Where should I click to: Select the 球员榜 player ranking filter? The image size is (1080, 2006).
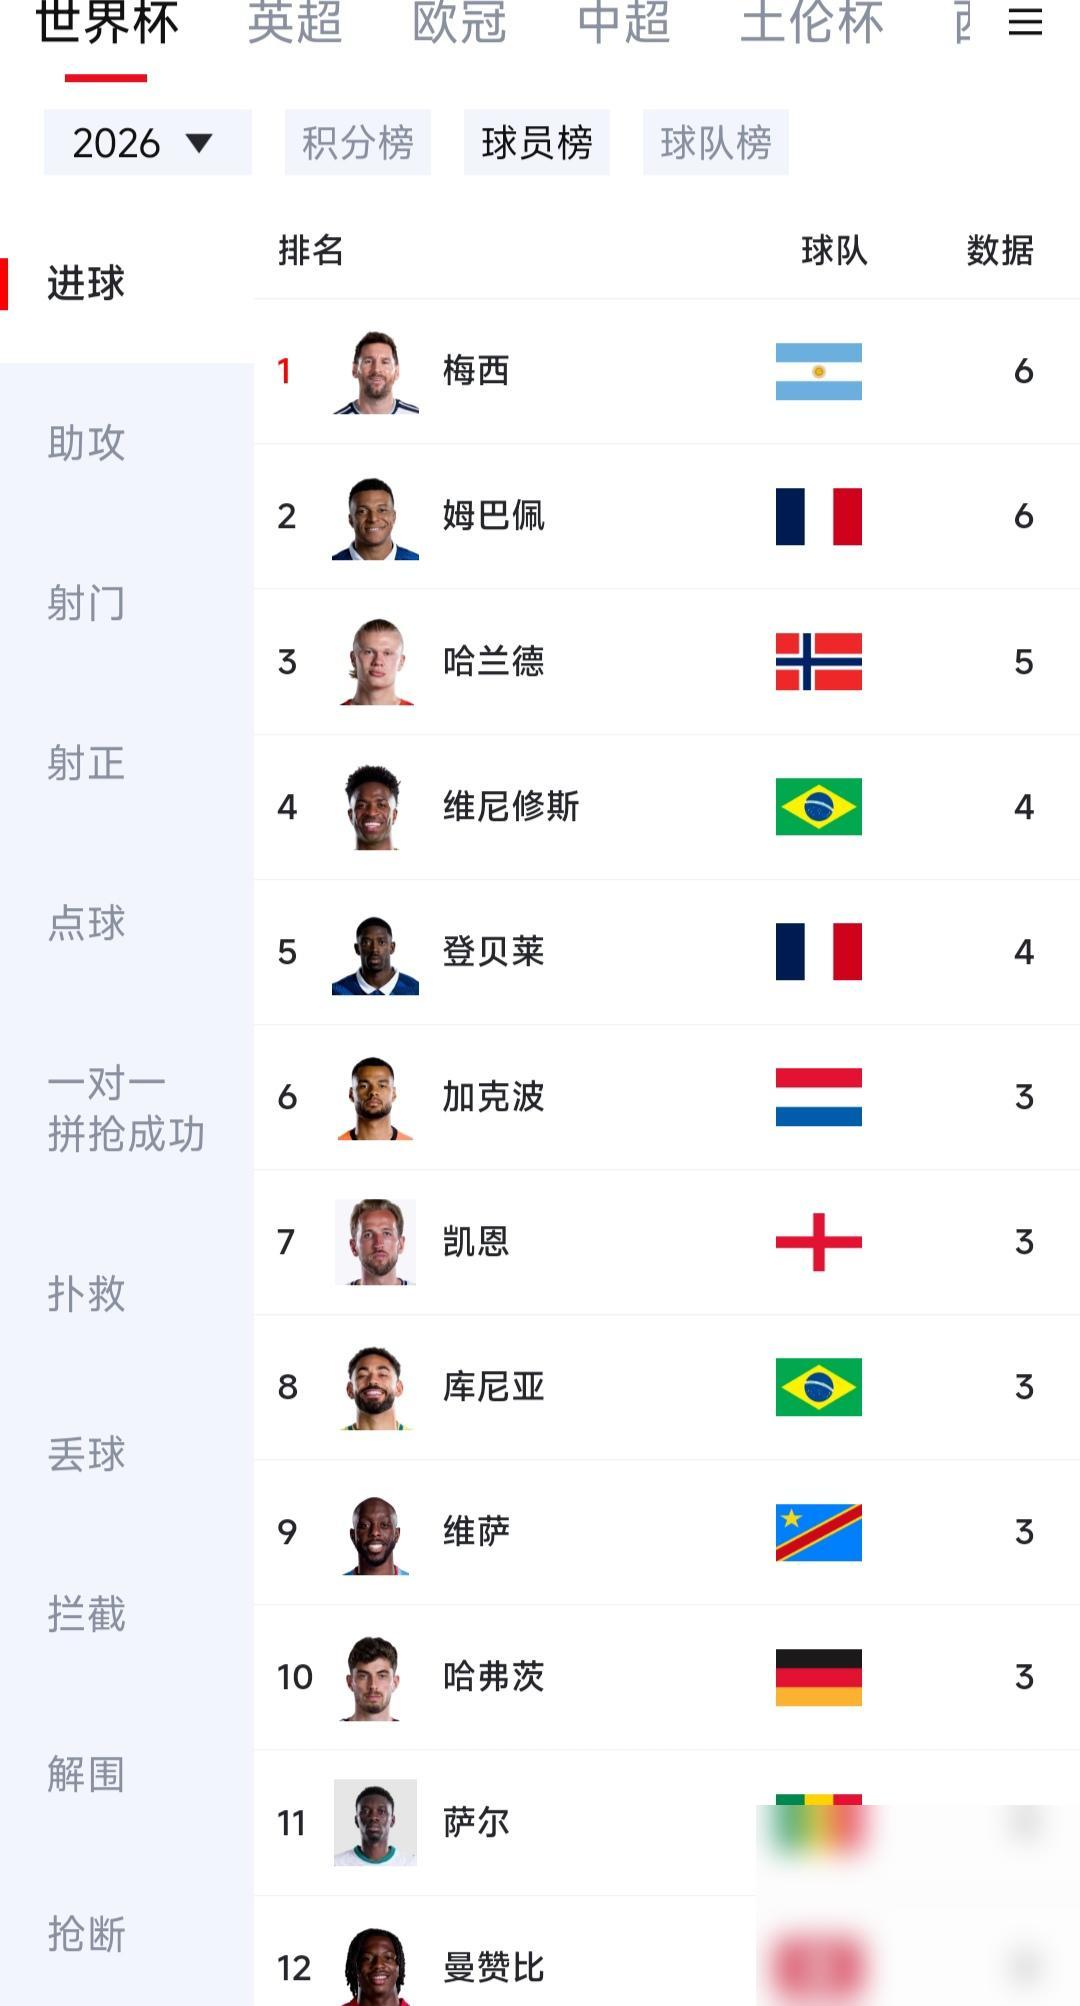point(537,142)
